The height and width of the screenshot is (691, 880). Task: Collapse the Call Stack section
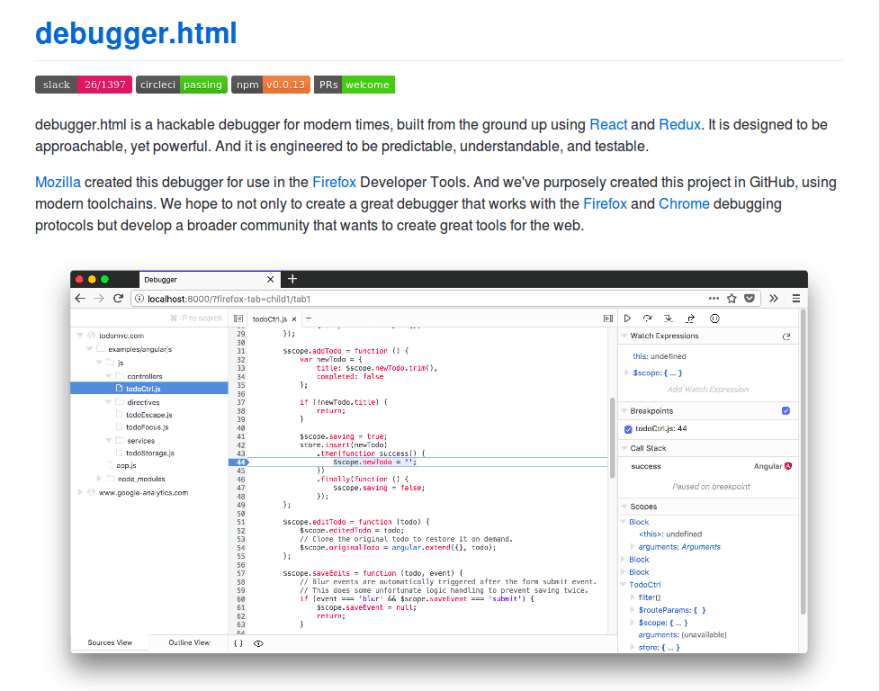pyautogui.click(x=624, y=448)
